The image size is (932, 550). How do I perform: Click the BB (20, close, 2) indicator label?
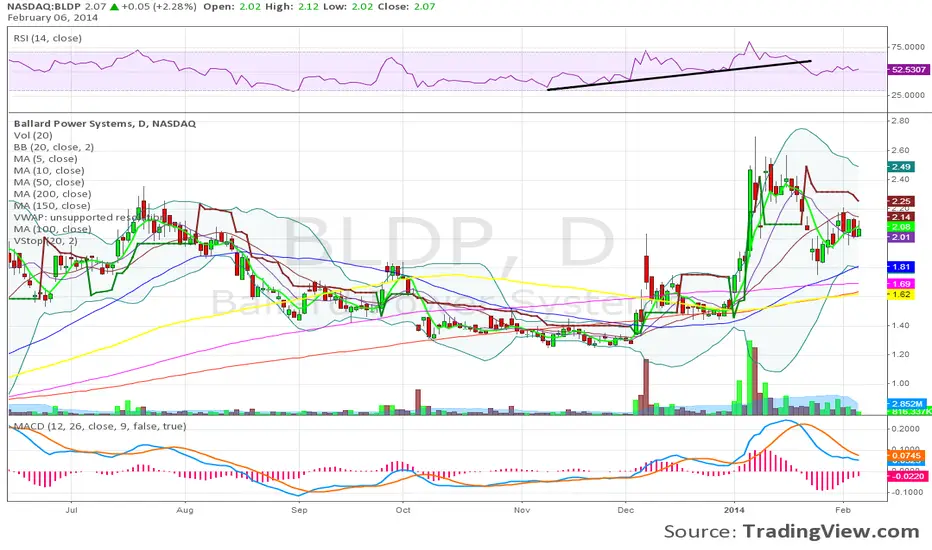[53, 147]
